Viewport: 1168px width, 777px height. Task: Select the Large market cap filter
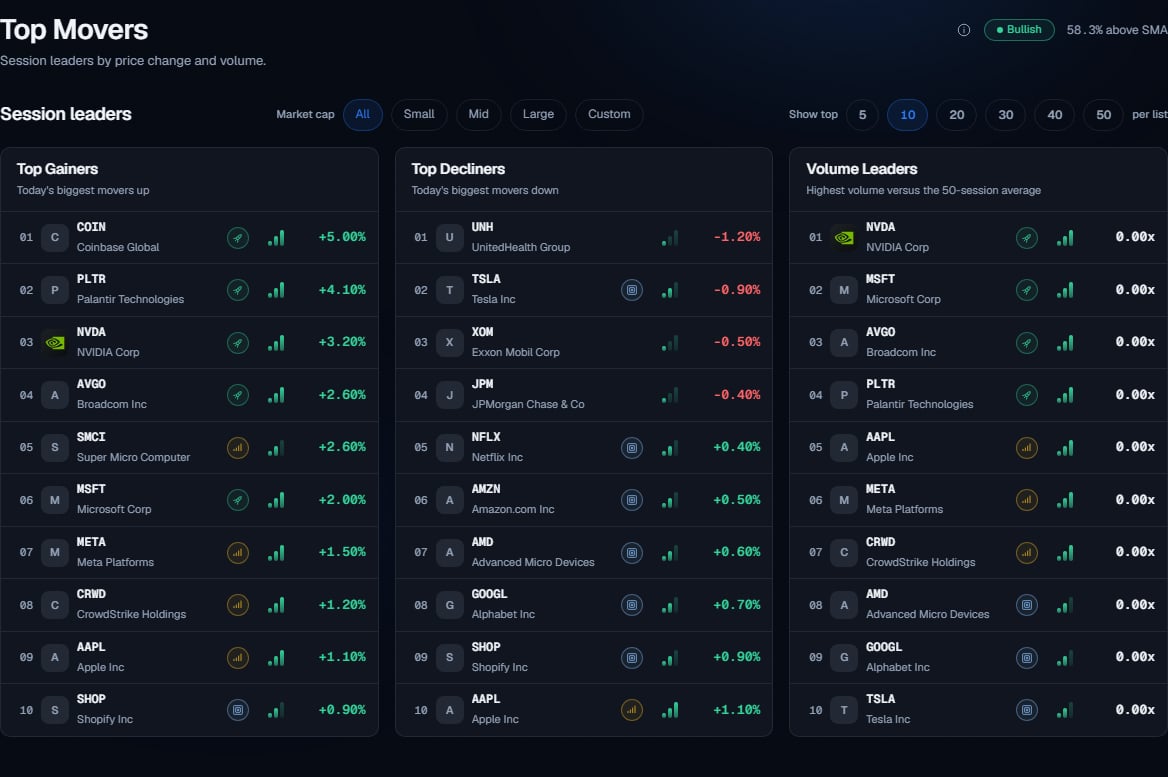538,115
